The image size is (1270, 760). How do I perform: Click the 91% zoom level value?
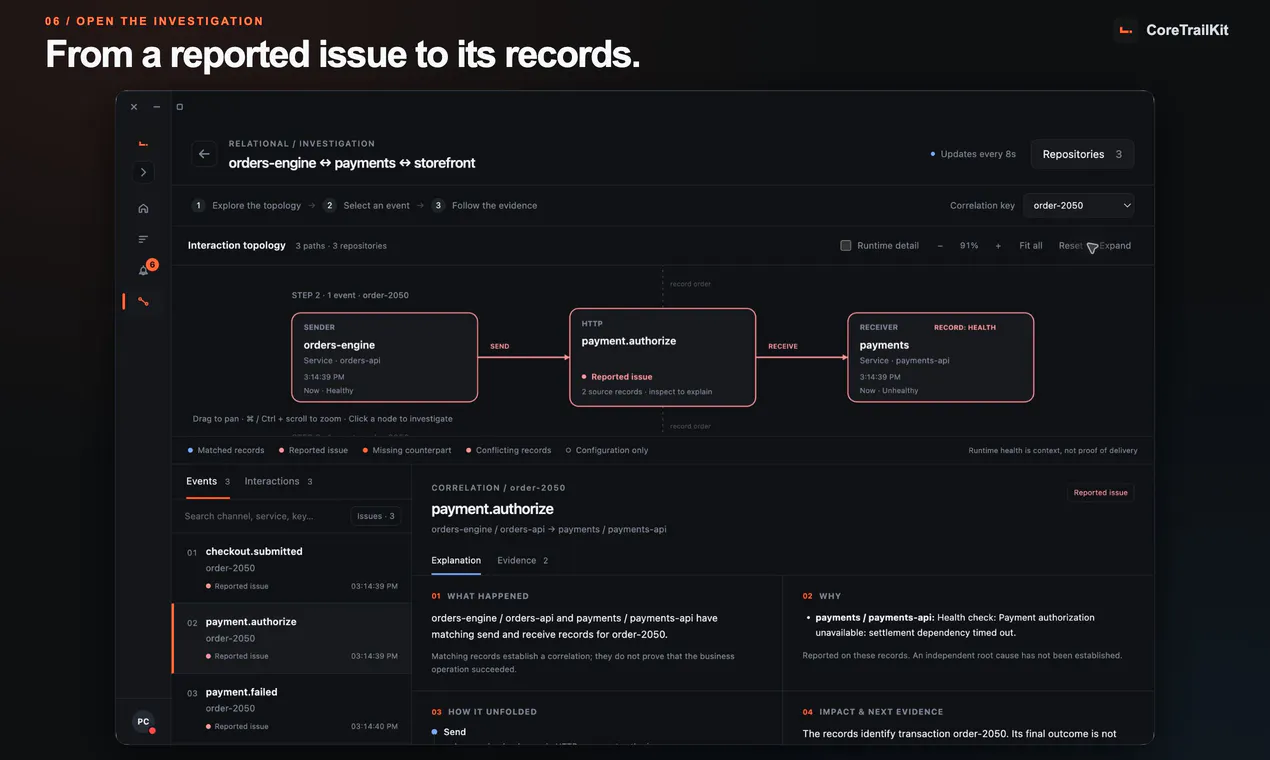[x=969, y=246]
